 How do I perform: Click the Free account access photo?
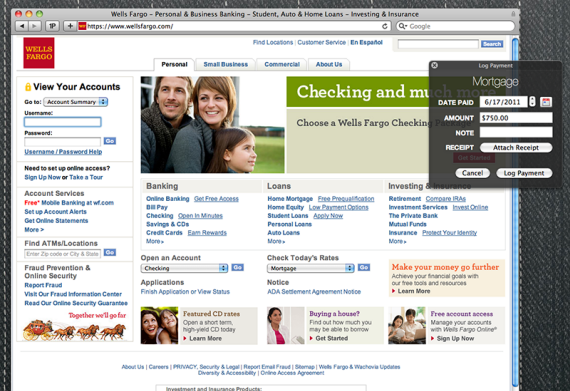pyautogui.click(x=407, y=326)
